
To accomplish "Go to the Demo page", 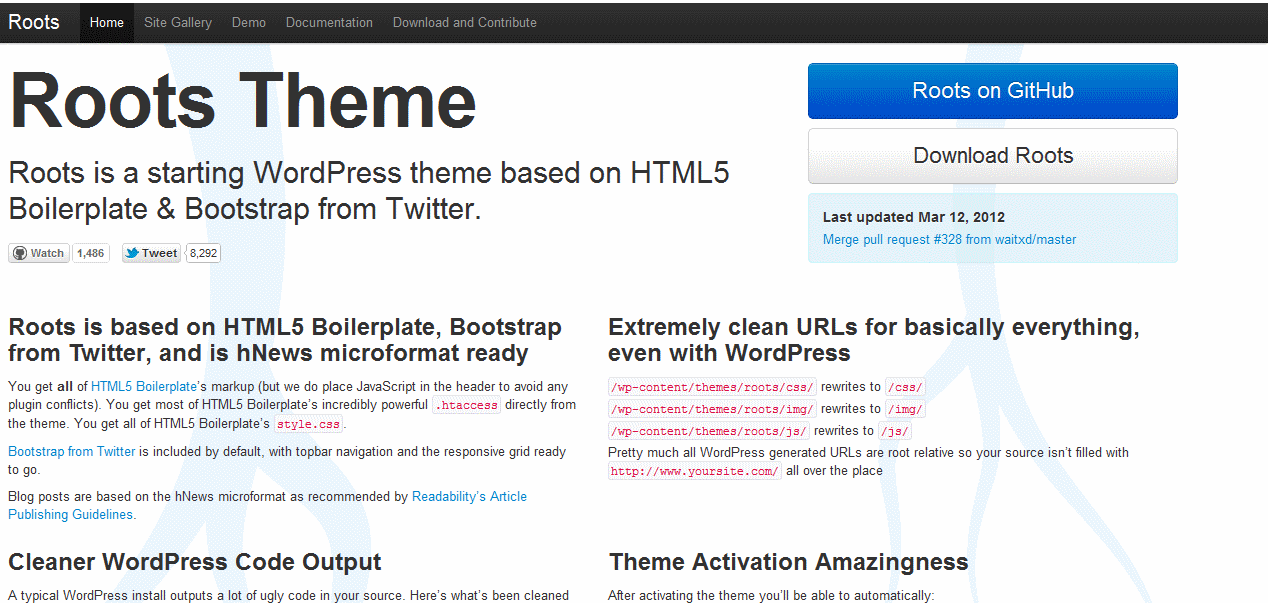I will point(249,22).
